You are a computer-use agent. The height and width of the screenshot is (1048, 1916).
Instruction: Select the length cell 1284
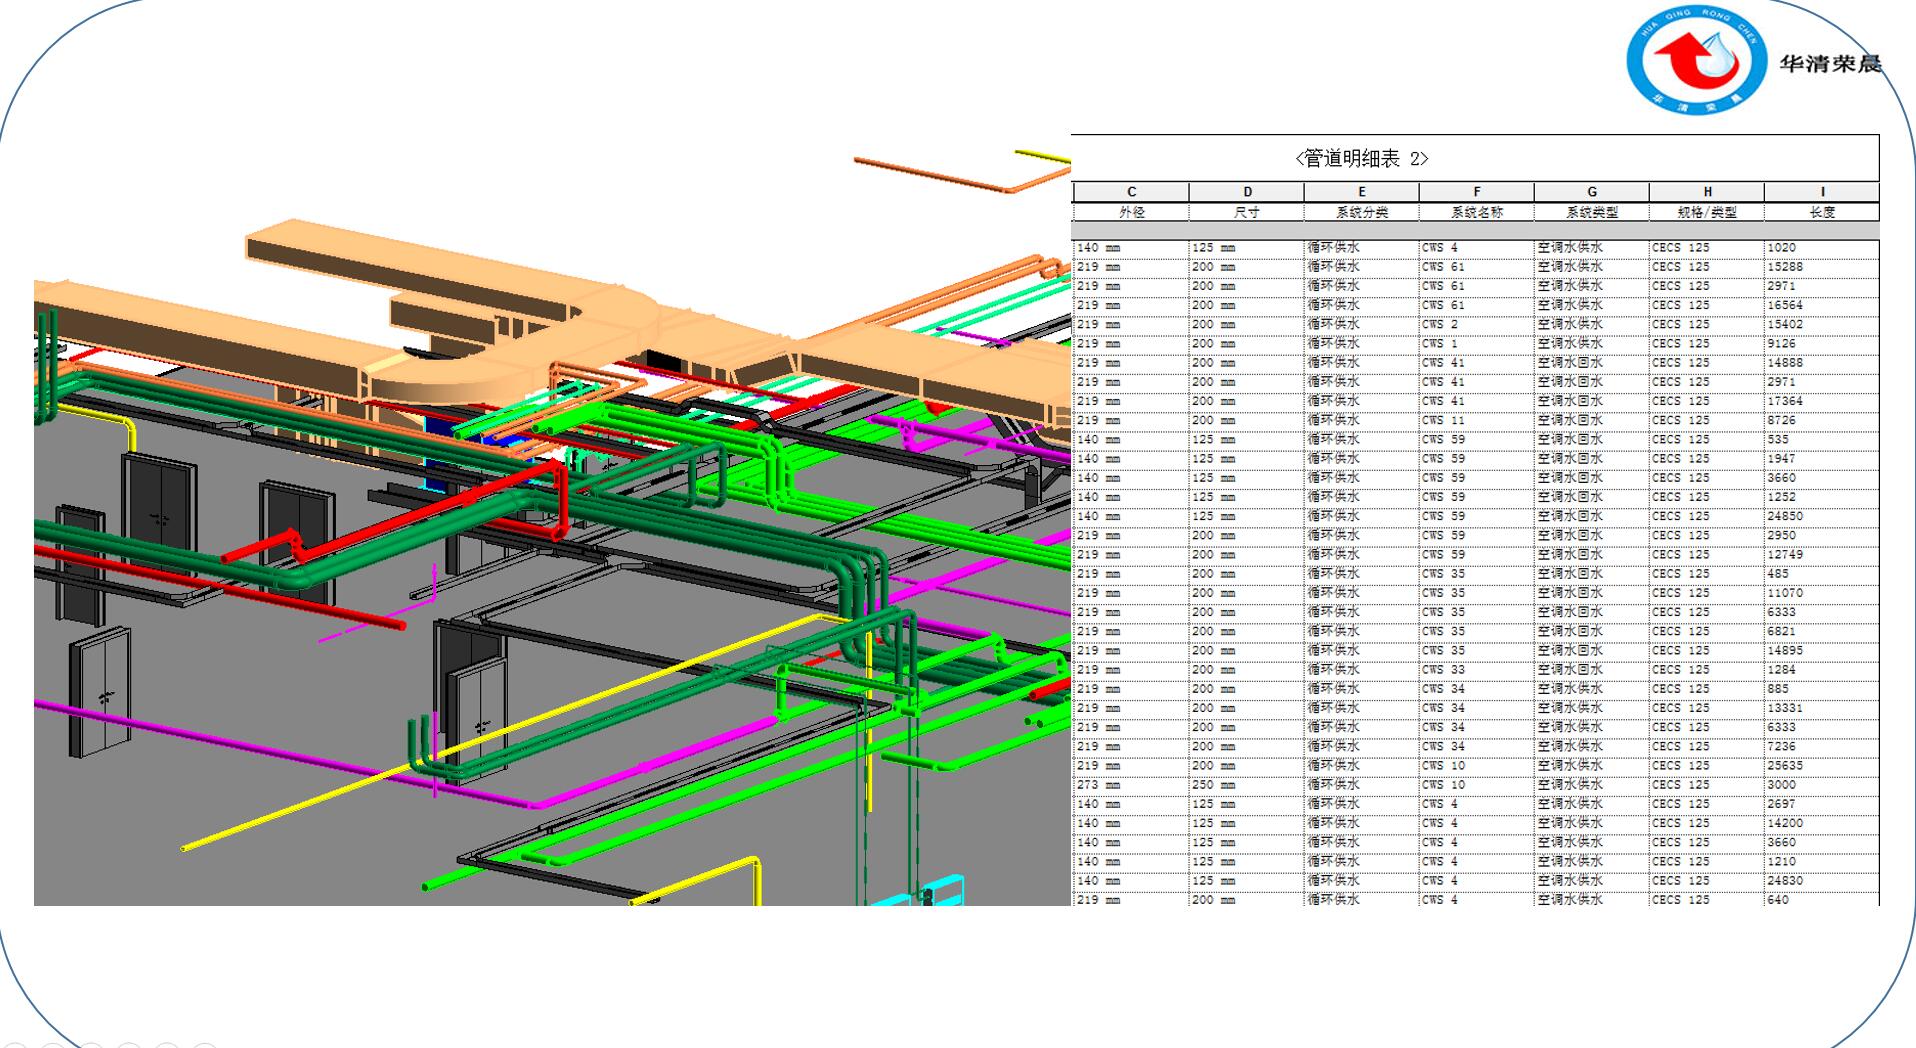[1822, 670]
